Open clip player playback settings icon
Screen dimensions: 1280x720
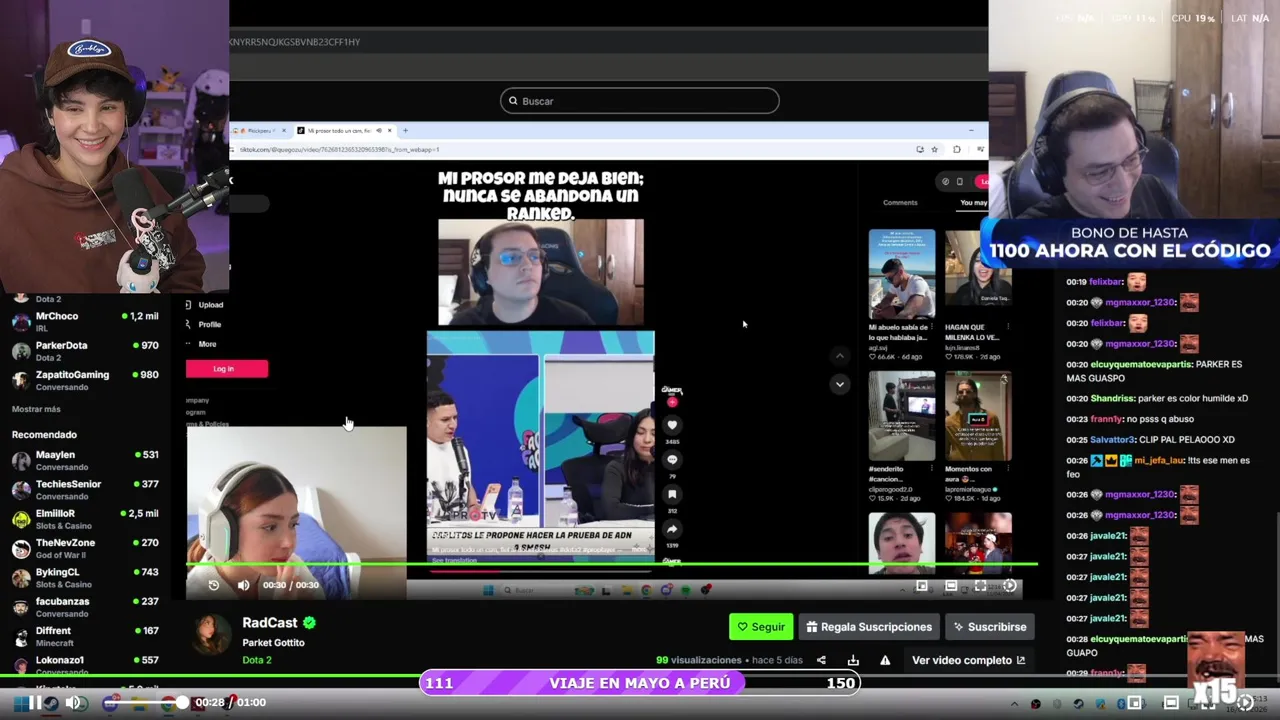[1010, 586]
